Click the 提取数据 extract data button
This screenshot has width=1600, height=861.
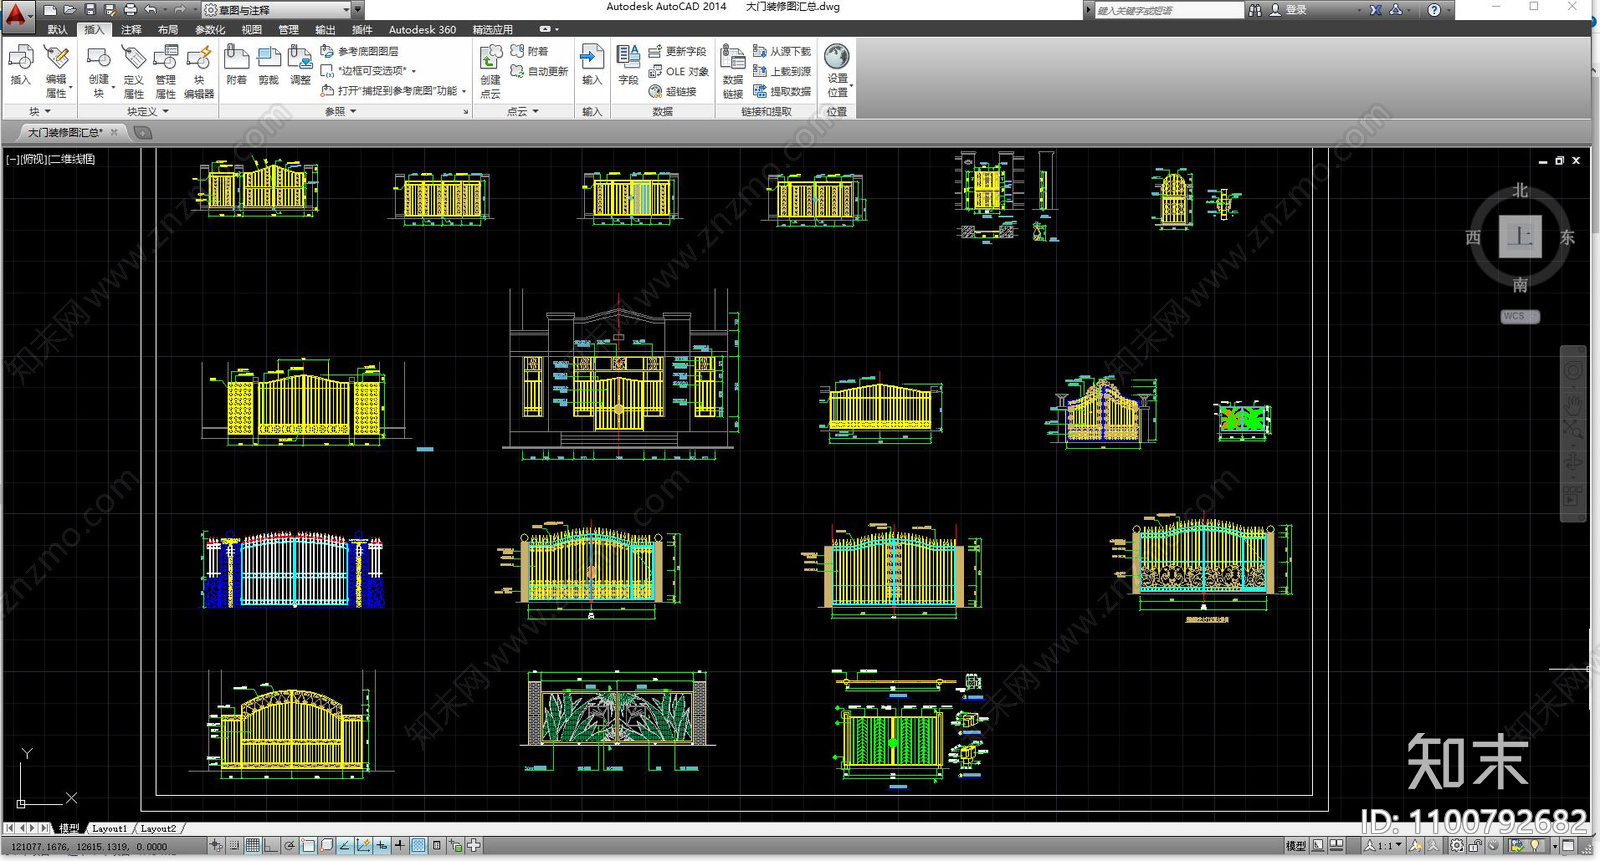[x=782, y=91]
